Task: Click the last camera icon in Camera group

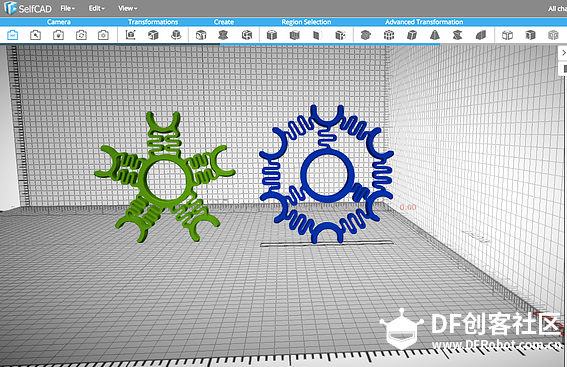Action: pyautogui.click(x=103, y=35)
